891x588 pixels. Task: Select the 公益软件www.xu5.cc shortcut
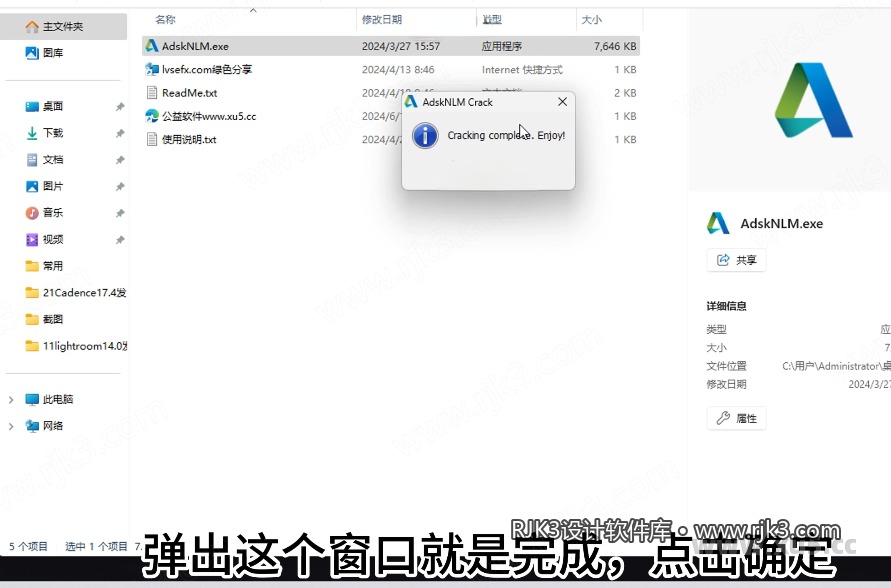point(209,116)
